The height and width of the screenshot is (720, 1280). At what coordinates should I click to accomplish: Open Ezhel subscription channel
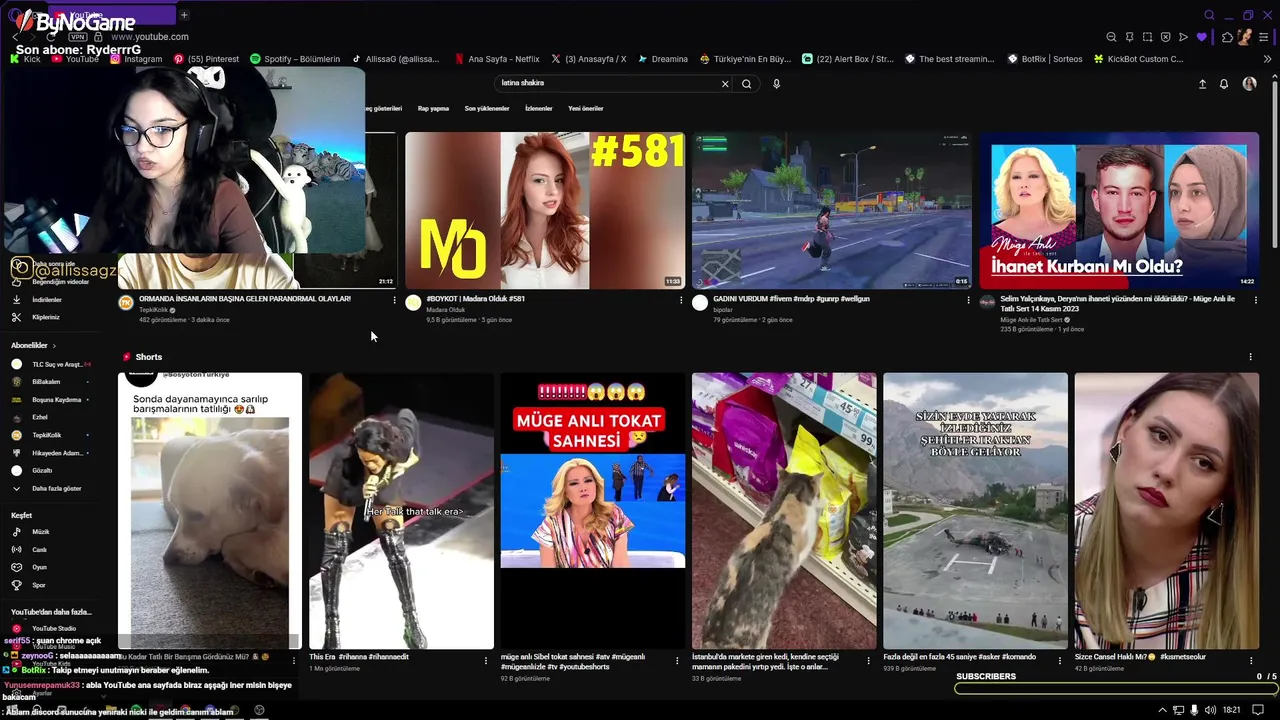pyautogui.click(x=40, y=417)
